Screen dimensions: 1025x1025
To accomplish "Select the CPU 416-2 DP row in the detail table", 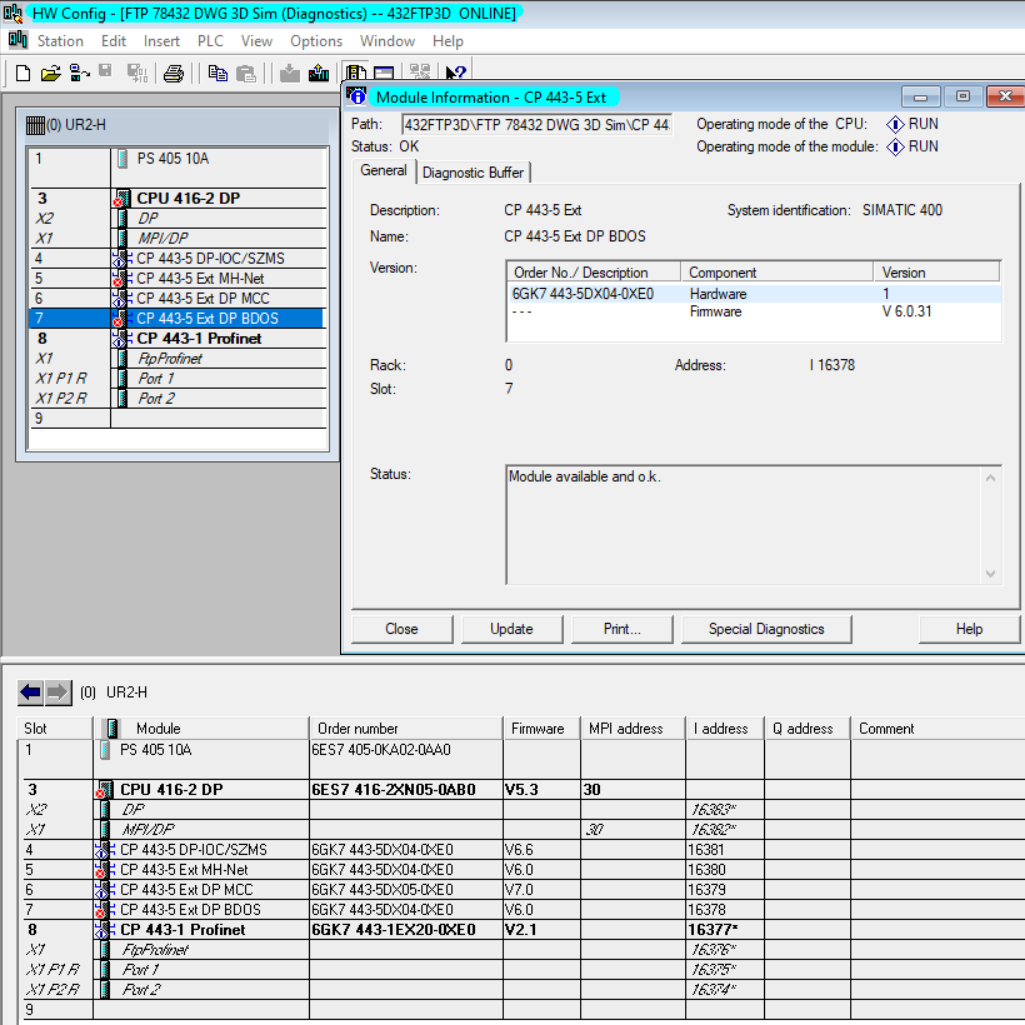I will [x=171, y=789].
